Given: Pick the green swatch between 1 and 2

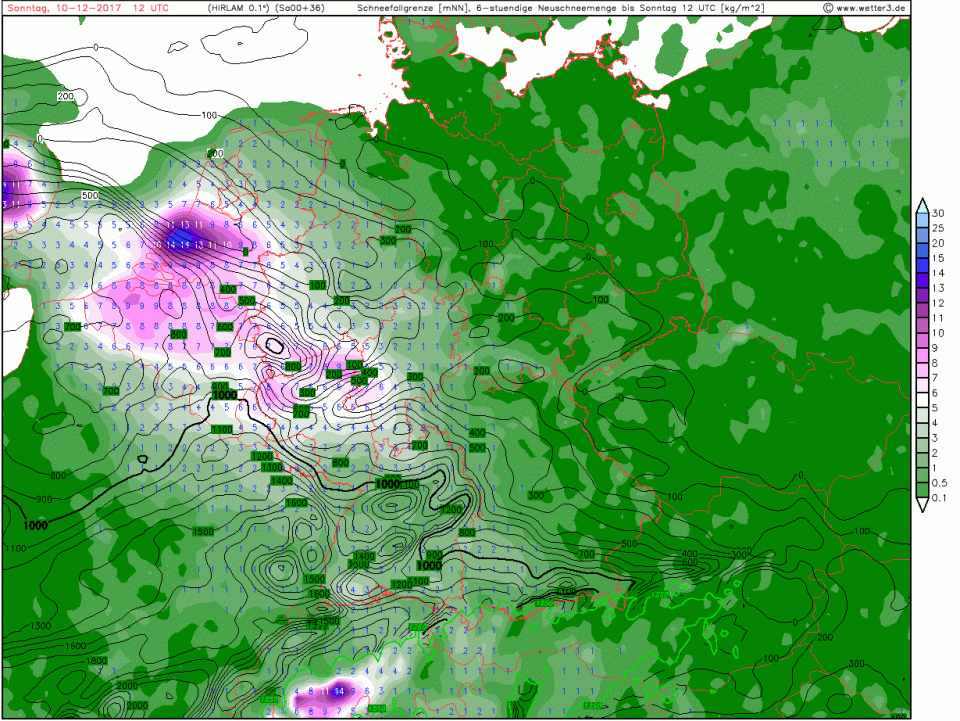Looking at the screenshot, I should (x=922, y=460).
